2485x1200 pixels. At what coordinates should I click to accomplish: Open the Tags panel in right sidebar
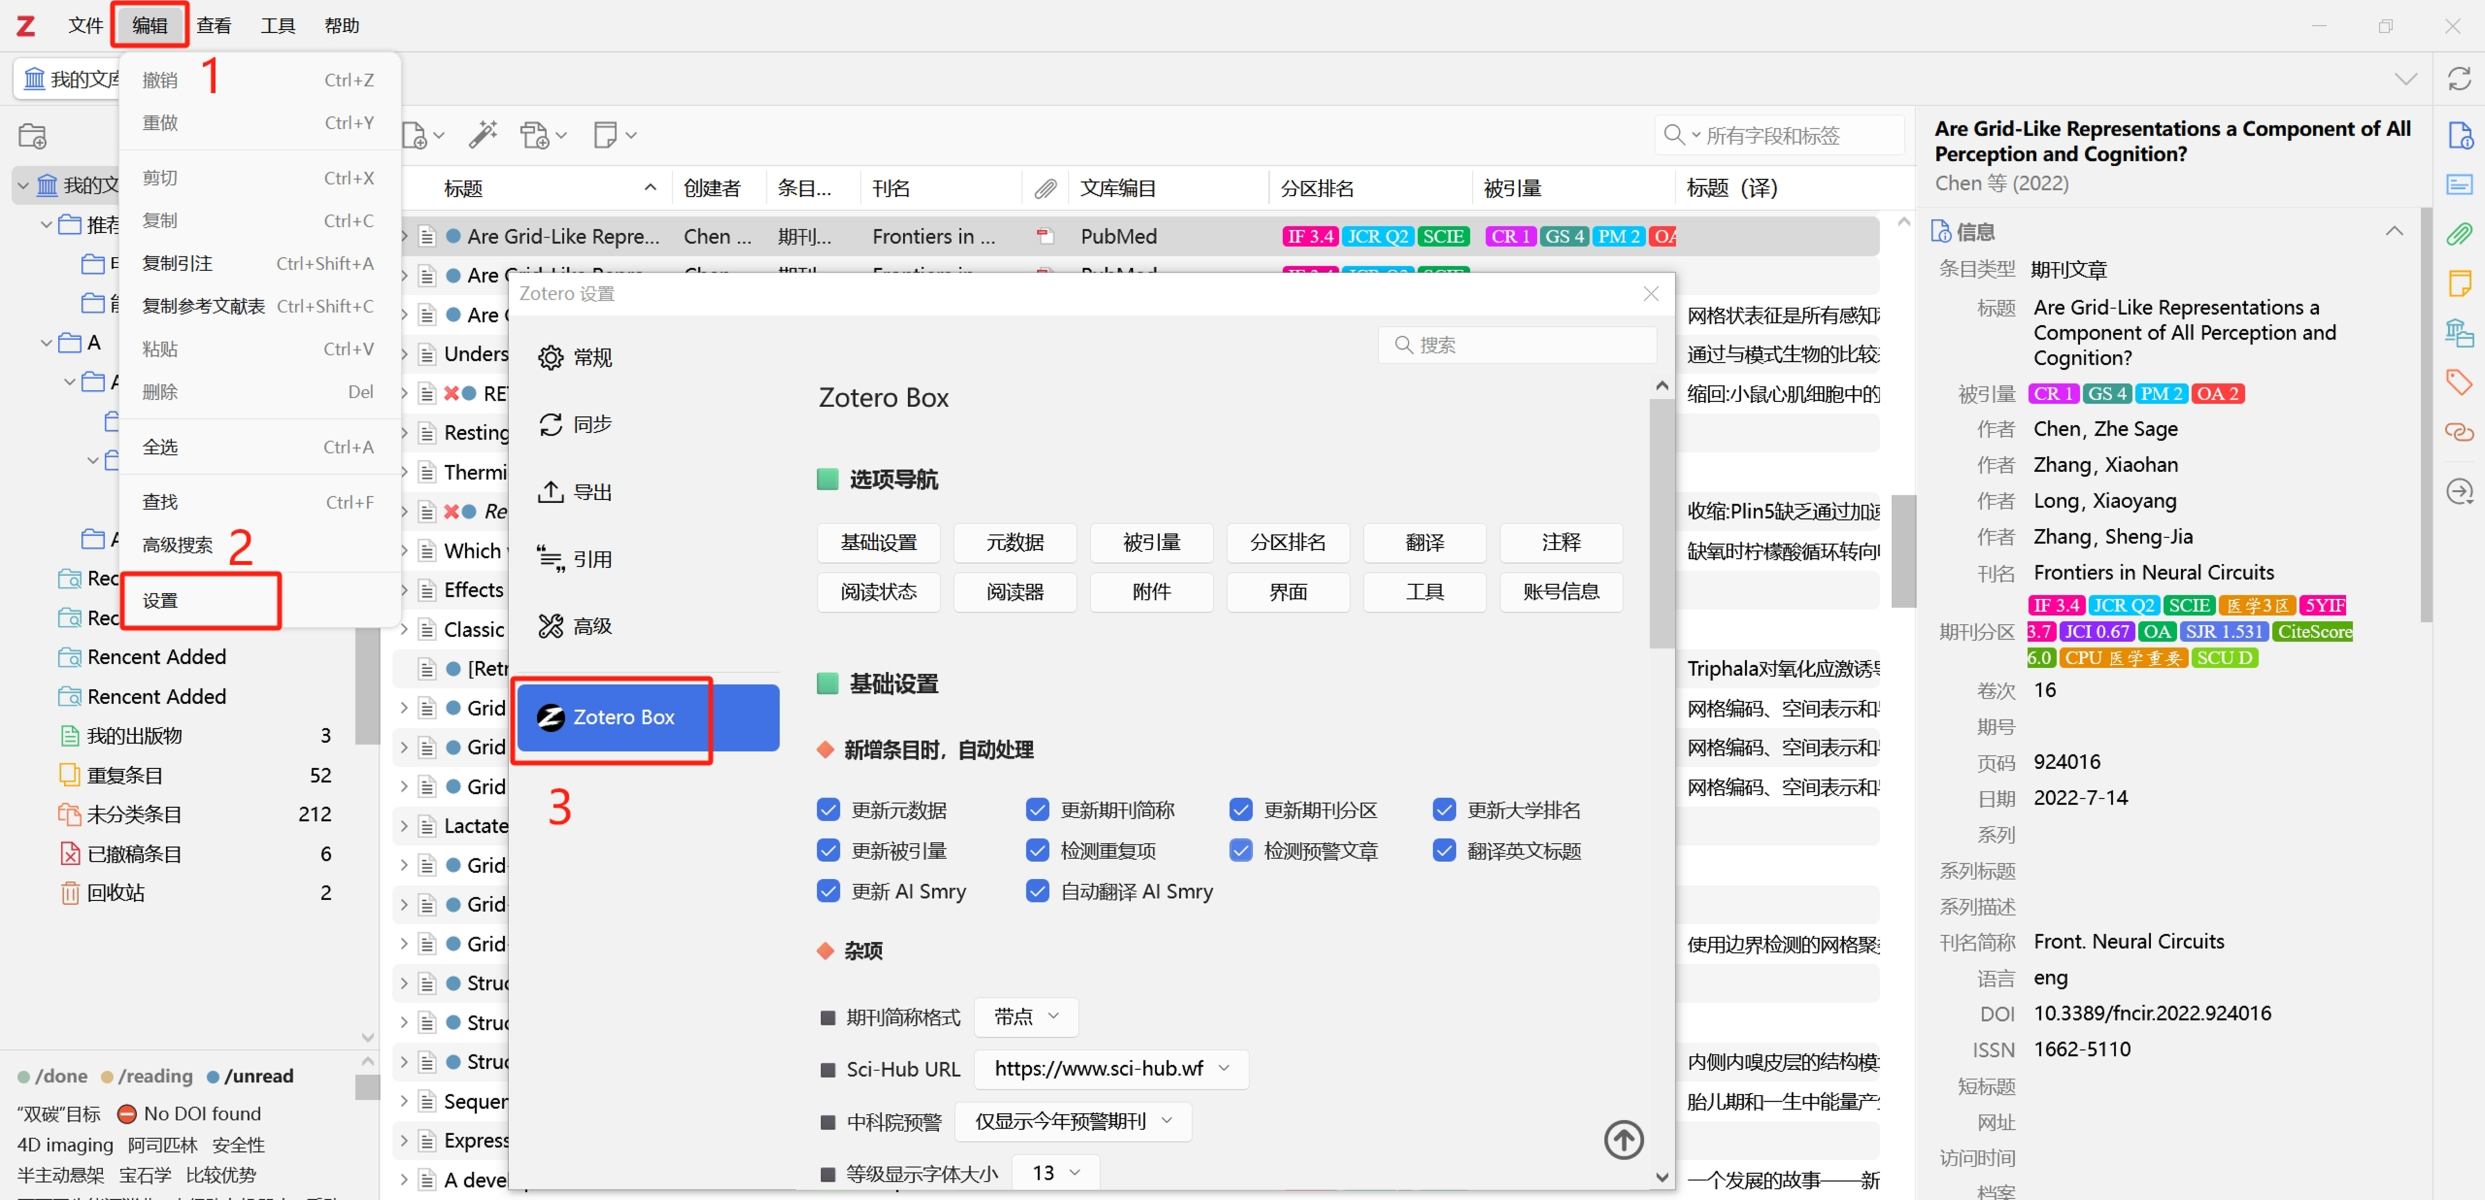(x=2460, y=381)
